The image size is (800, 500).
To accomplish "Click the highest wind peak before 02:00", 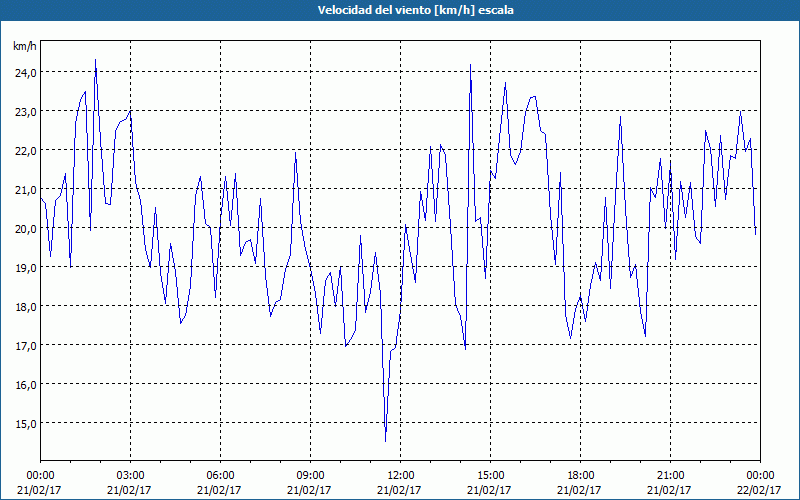I will coord(95,60).
